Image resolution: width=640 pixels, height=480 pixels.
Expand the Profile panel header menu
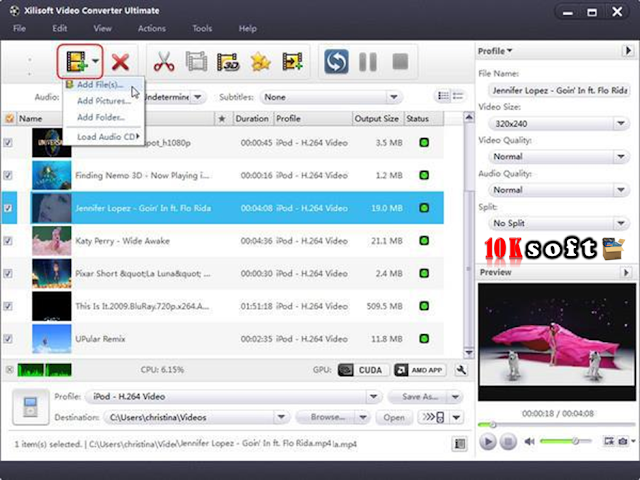(x=495, y=51)
